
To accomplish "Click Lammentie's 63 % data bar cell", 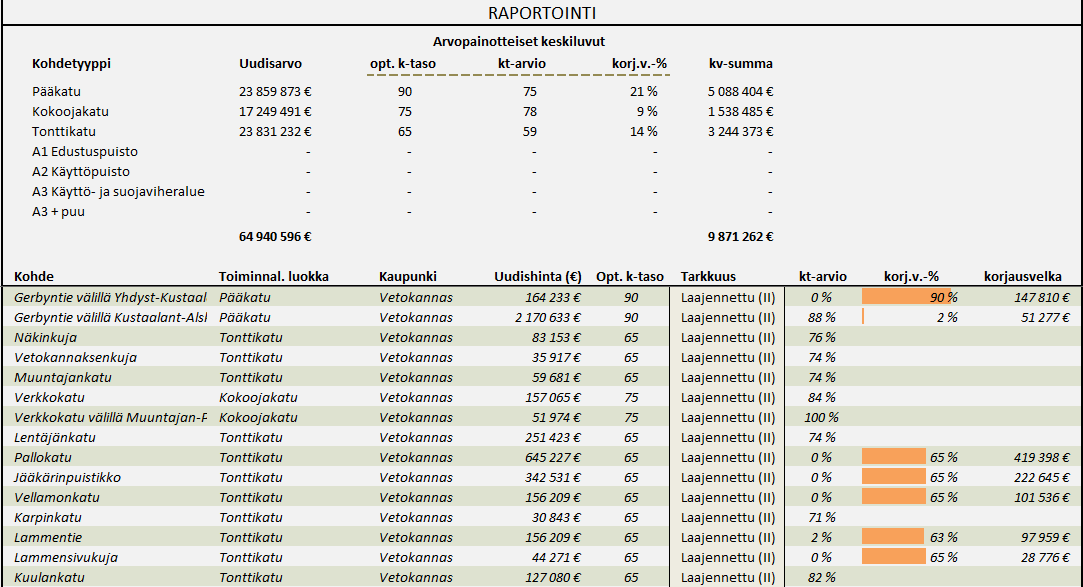I will [x=910, y=537].
